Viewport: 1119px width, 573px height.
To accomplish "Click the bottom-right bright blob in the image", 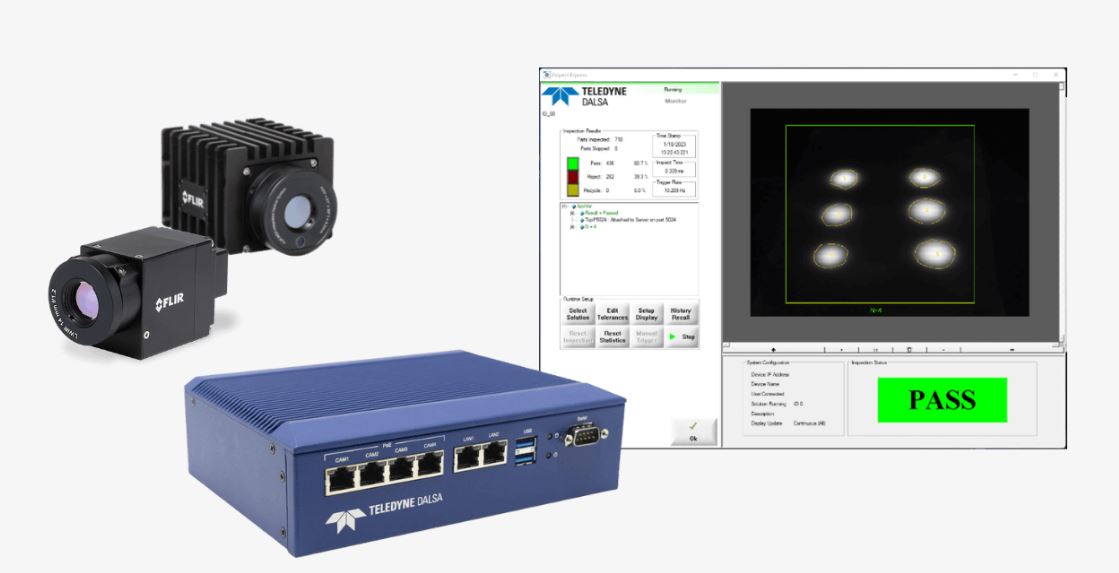I will (935, 253).
